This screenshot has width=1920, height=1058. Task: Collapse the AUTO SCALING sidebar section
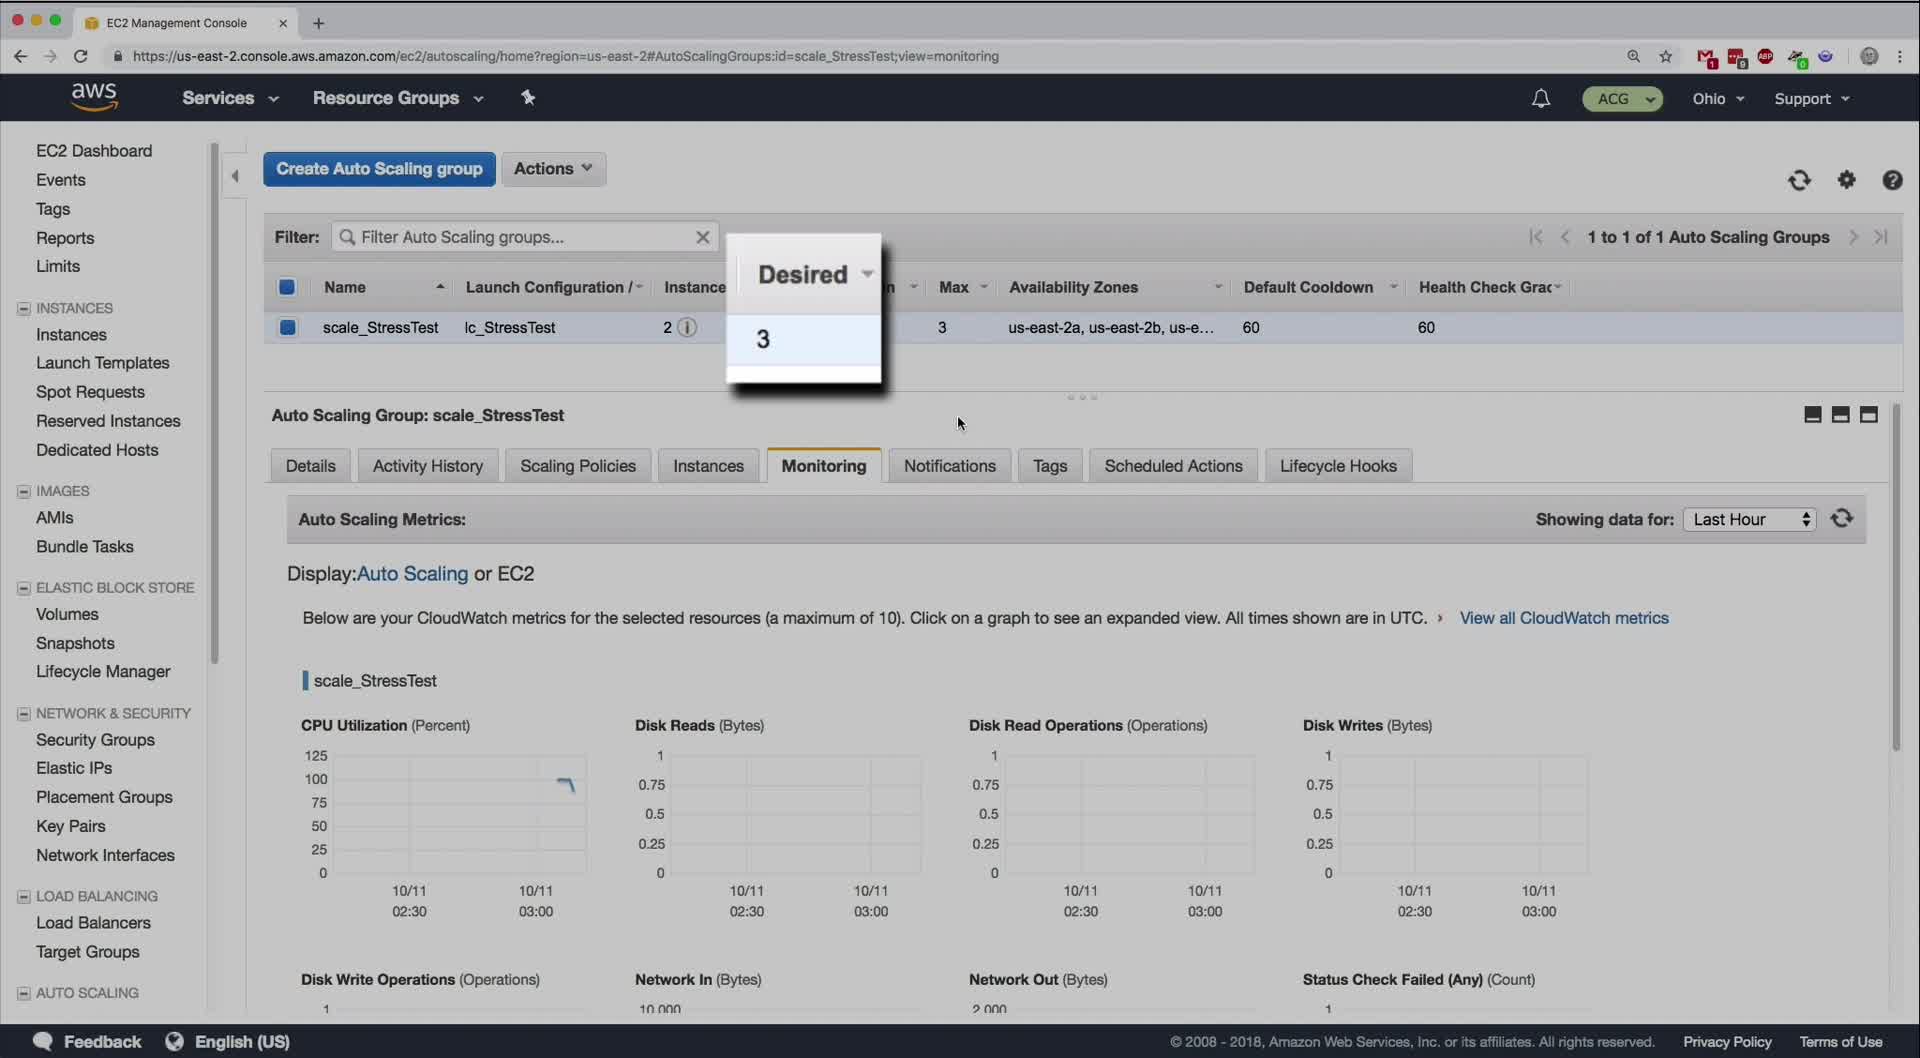point(24,993)
